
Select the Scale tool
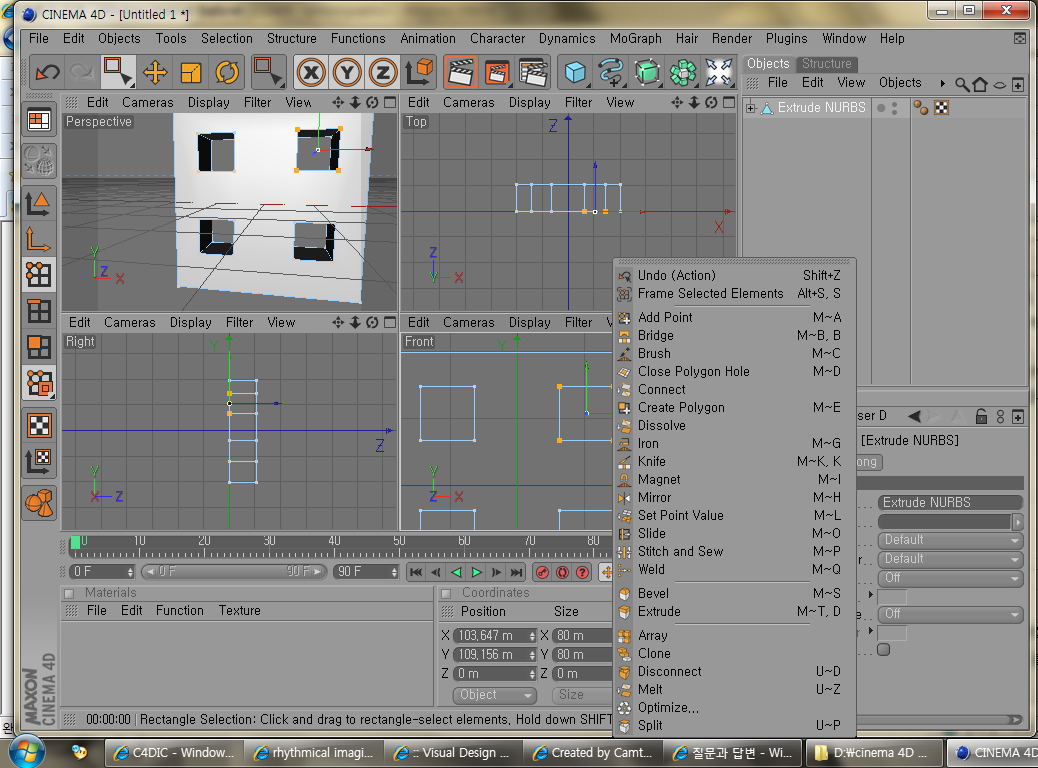[x=191, y=72]
